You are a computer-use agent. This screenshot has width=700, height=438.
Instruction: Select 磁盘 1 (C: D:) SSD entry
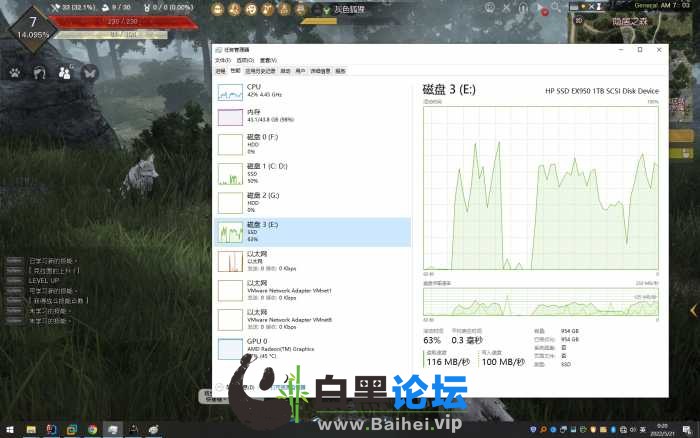313,173
